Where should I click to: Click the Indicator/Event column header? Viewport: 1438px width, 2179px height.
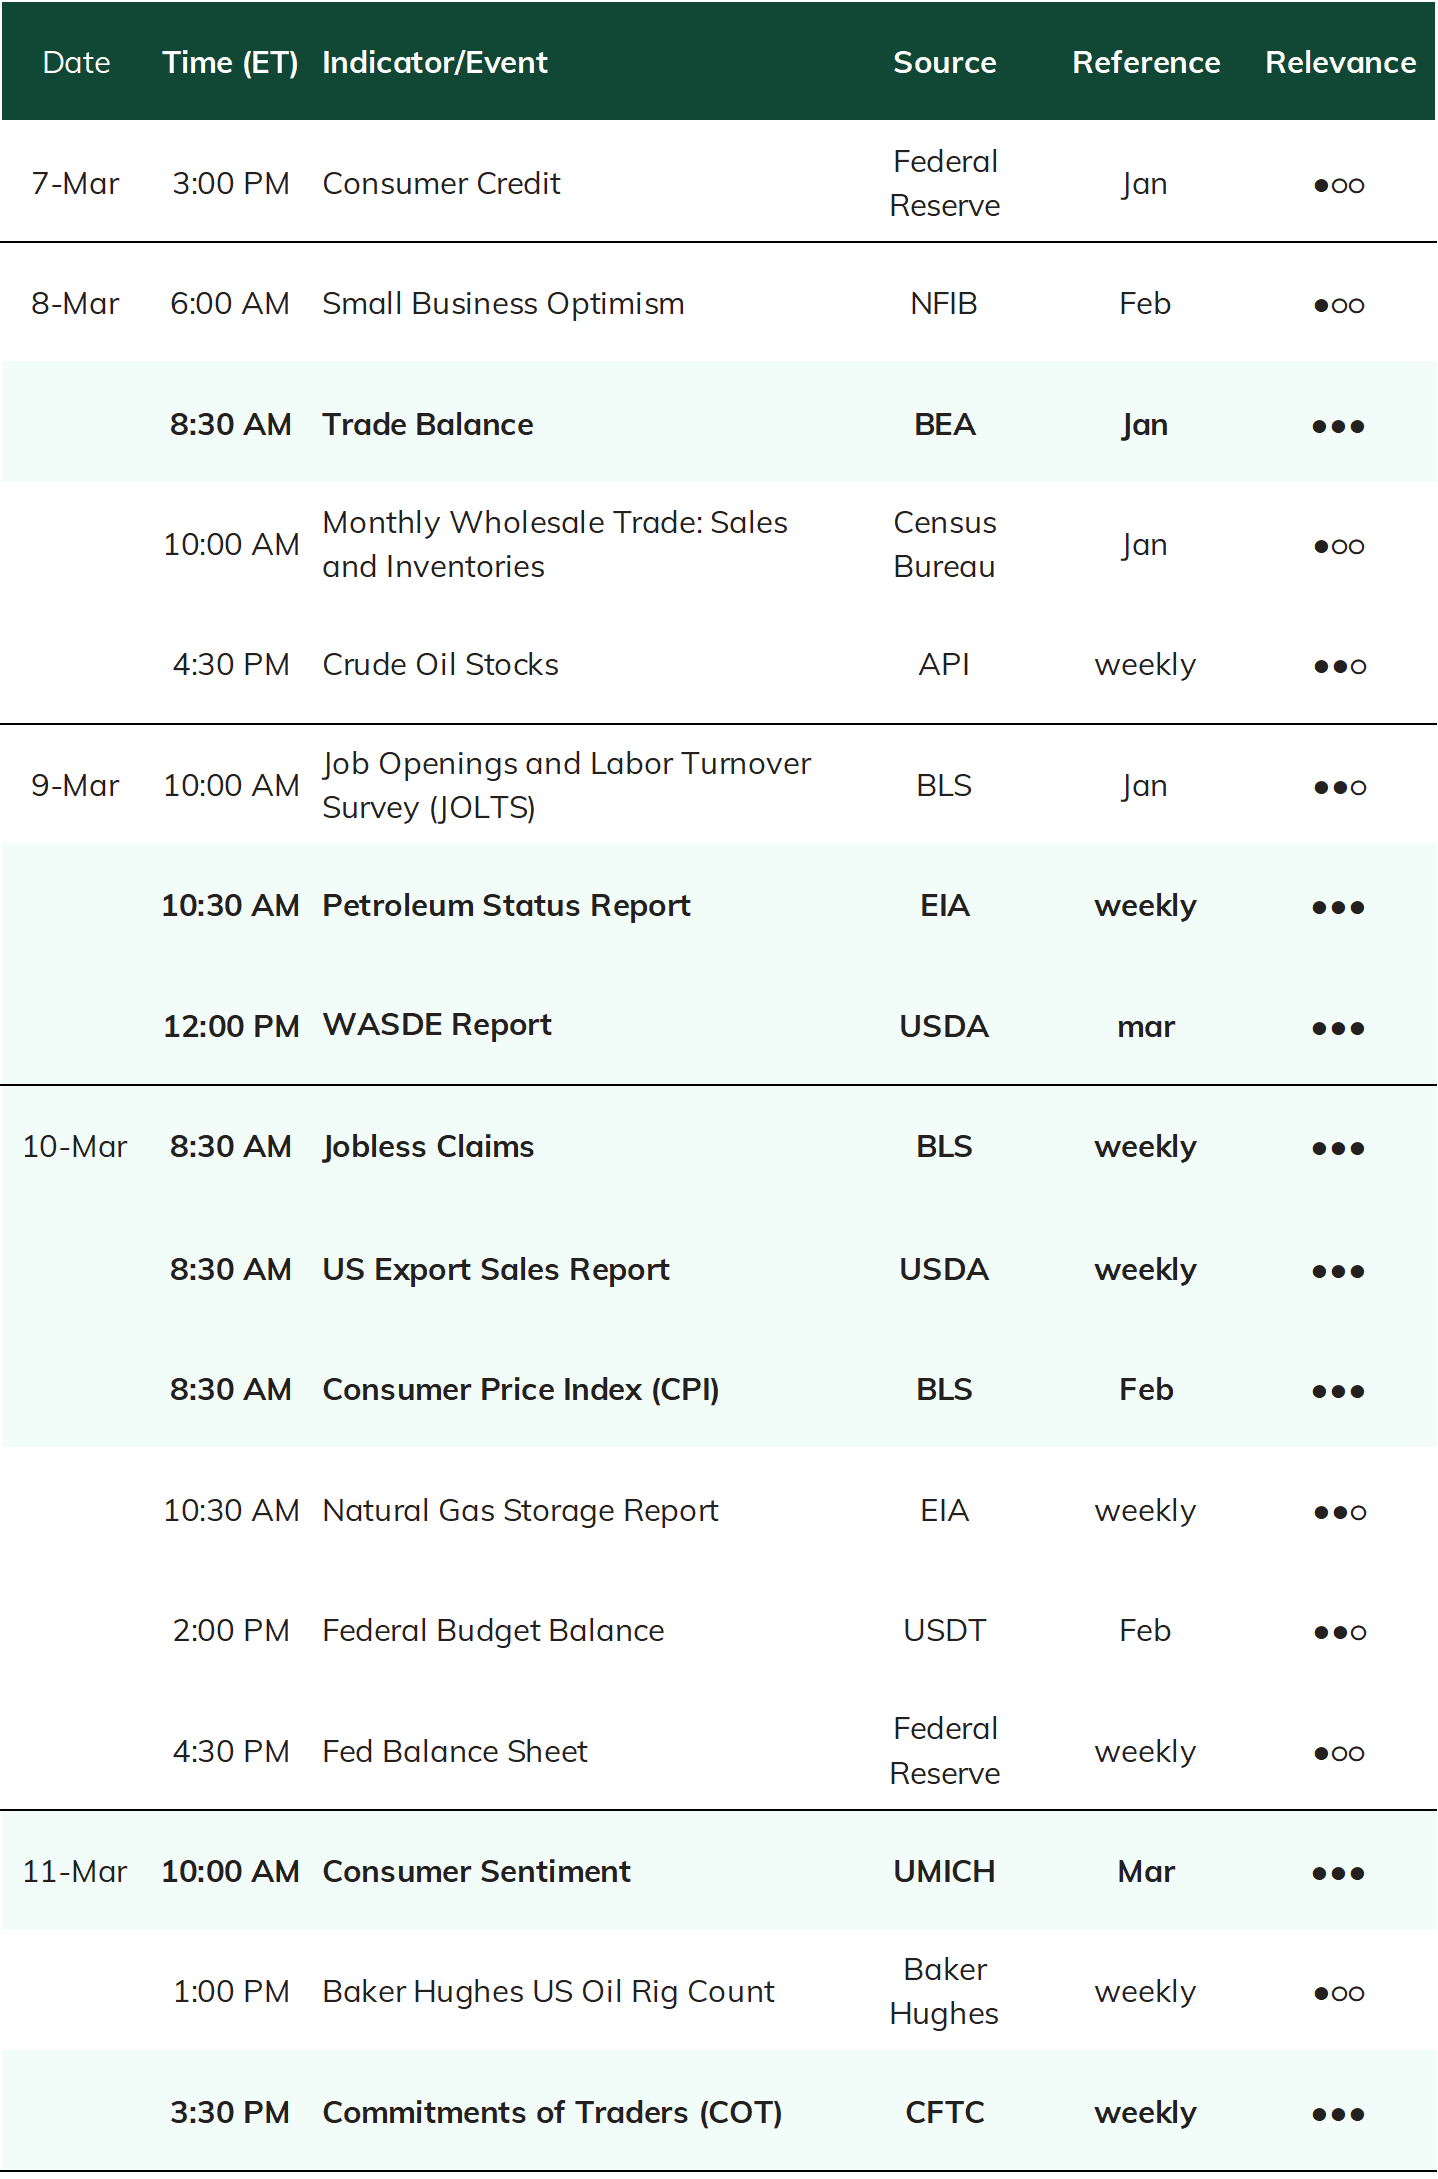(x=435, y=63)
